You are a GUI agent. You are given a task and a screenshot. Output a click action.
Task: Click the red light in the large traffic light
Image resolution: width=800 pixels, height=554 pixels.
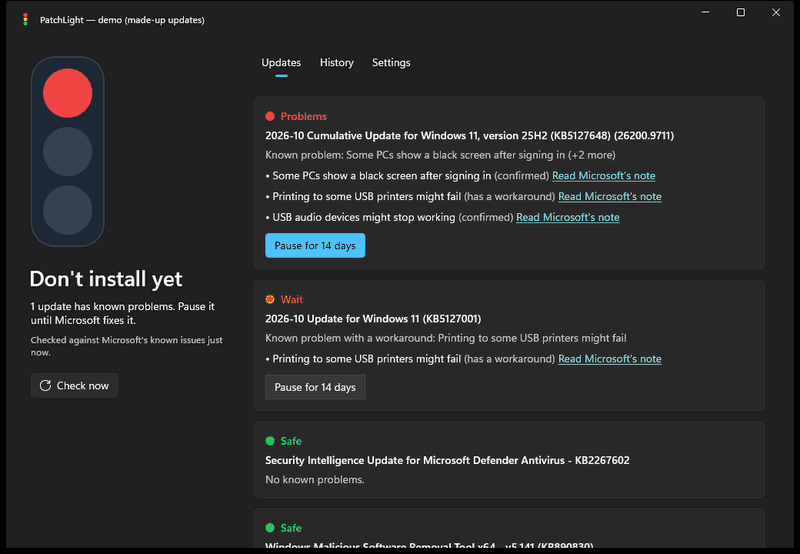click(x=67, y=93)
